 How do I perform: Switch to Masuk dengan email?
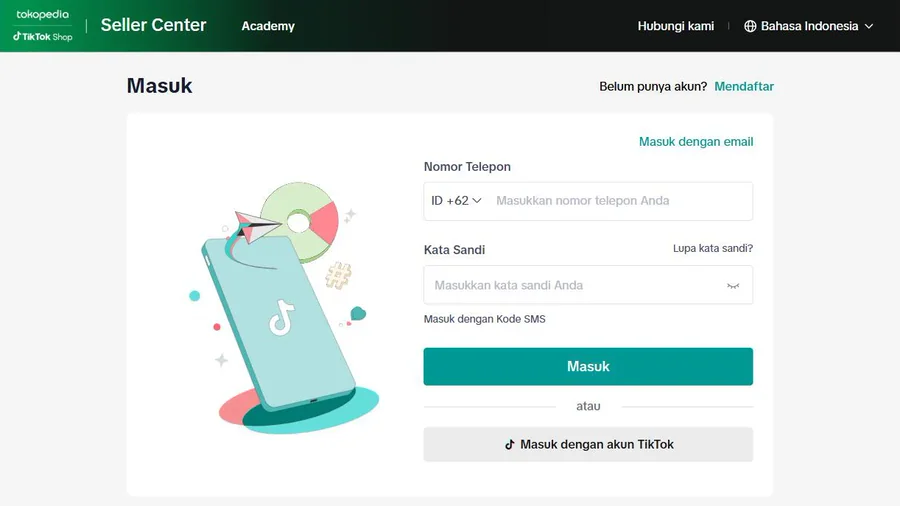pos(696,142)
